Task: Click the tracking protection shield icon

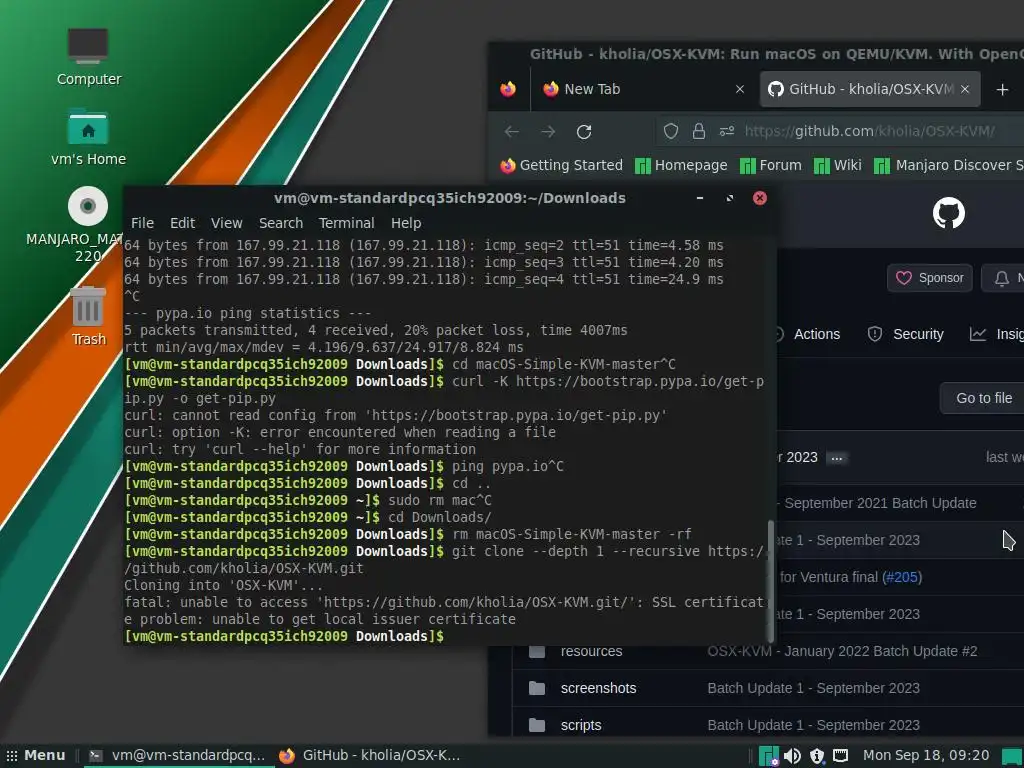Action: pyautogui.click(x=671, y=131)
